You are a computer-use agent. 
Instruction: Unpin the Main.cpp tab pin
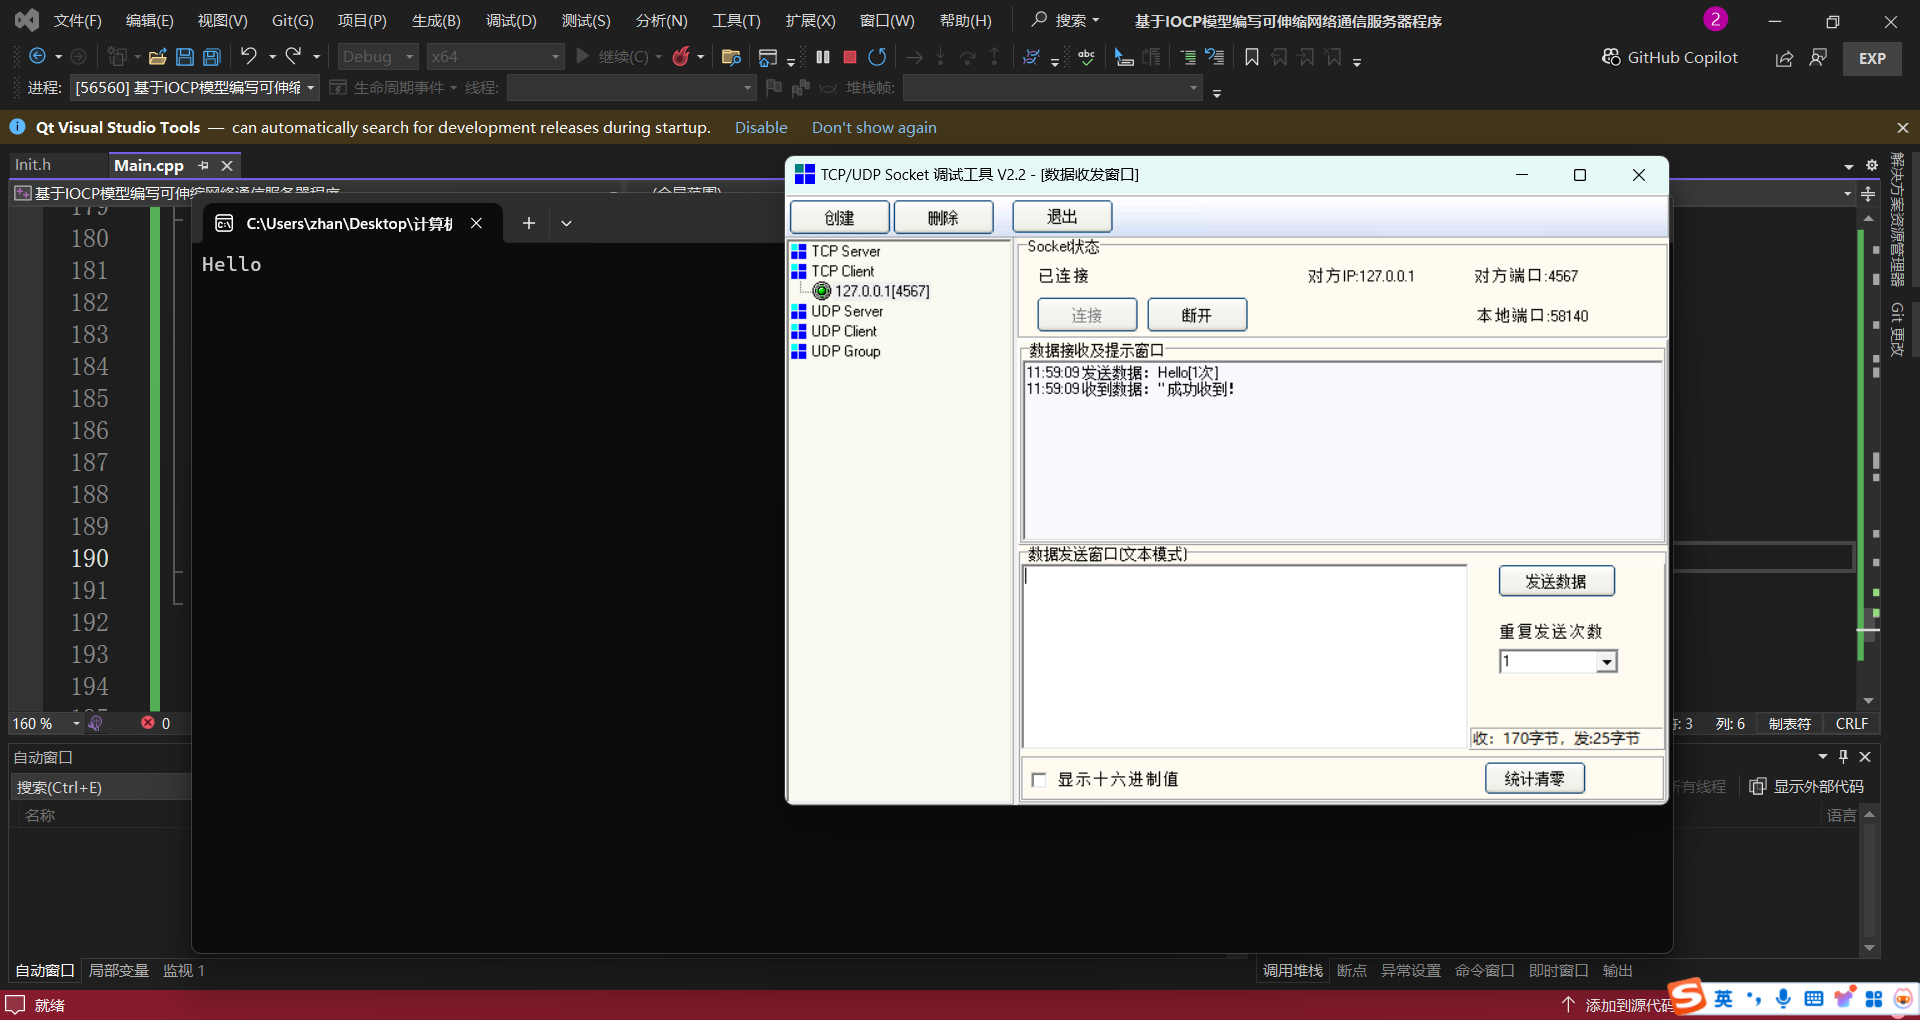pos(204,165)
